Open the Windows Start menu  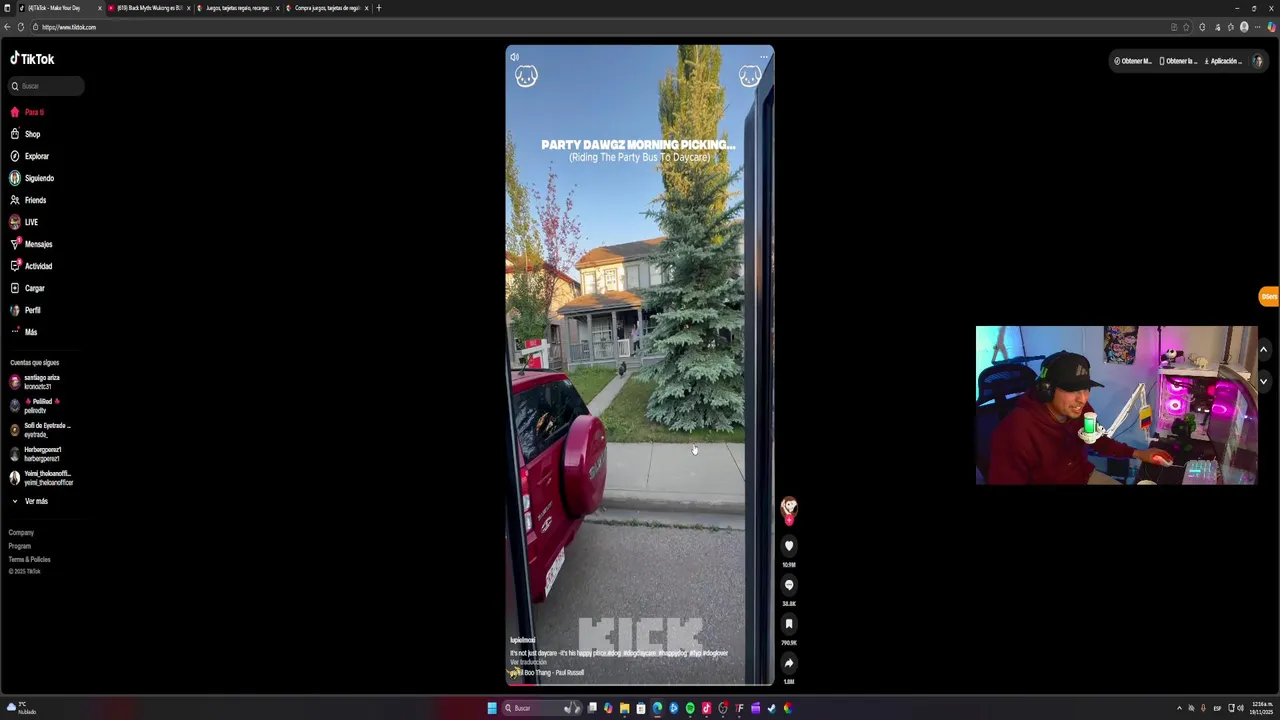[492, 708]
